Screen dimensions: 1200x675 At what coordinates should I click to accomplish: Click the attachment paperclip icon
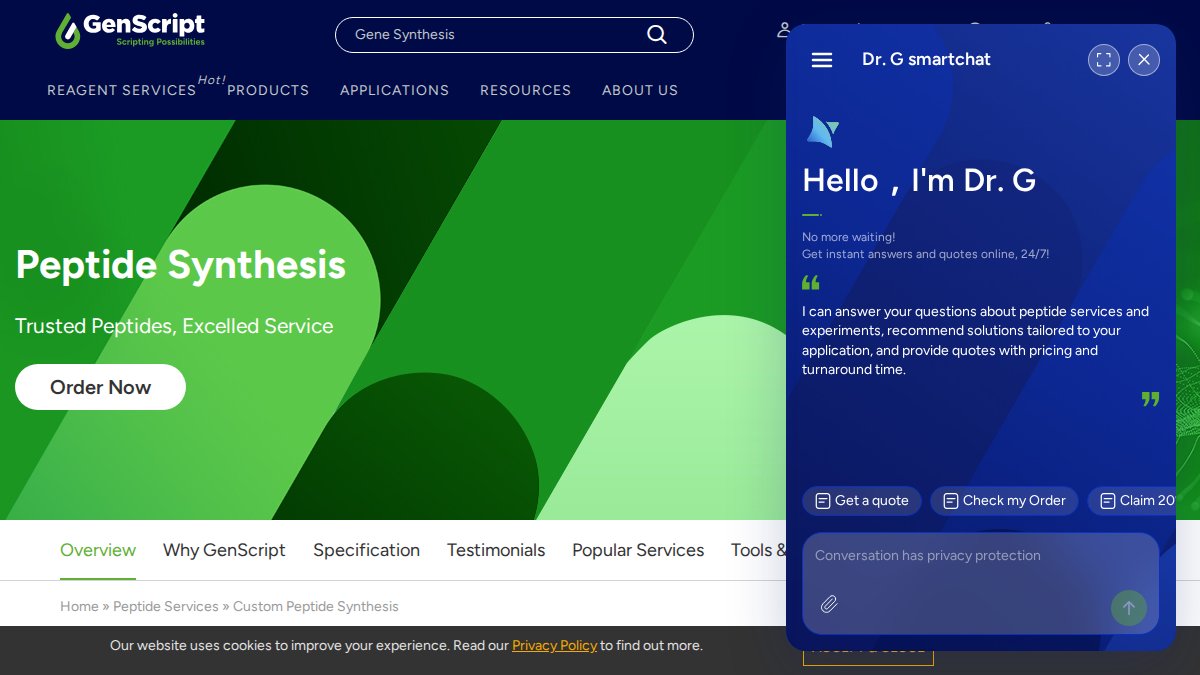click(829, 604)
